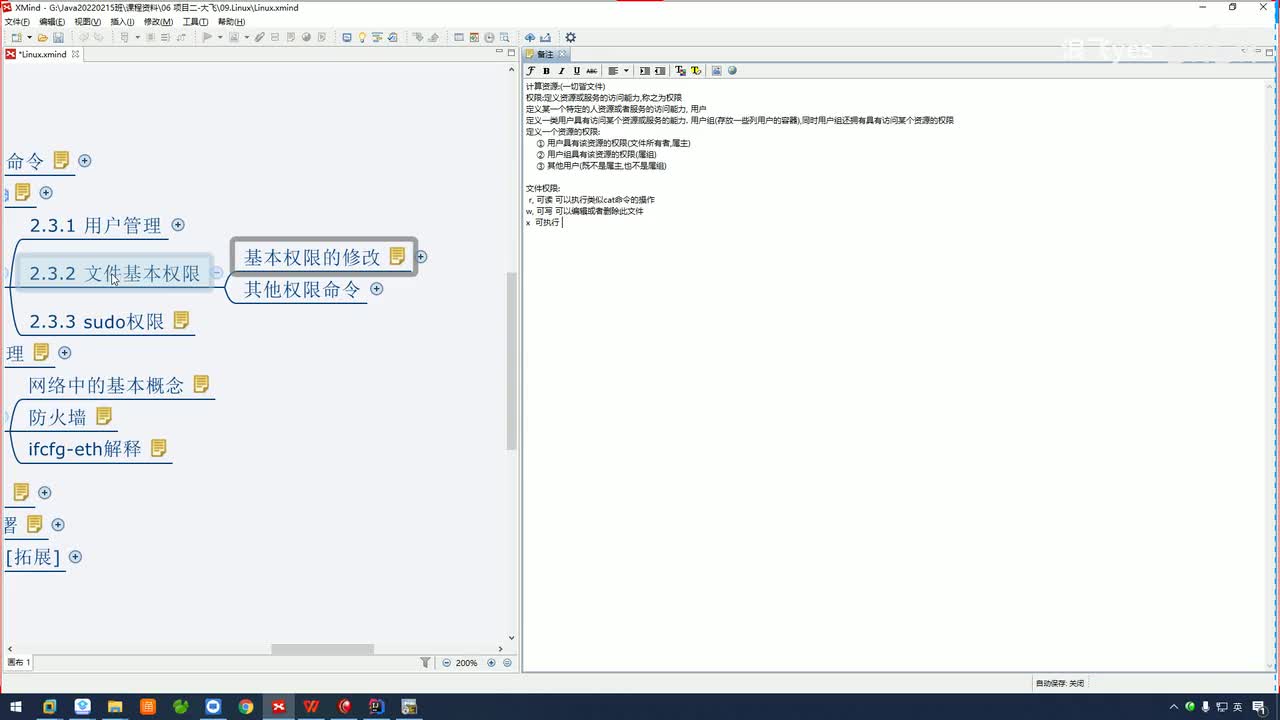Open the 编辑 menu
1280x720 pixels.
click(52, 22)
